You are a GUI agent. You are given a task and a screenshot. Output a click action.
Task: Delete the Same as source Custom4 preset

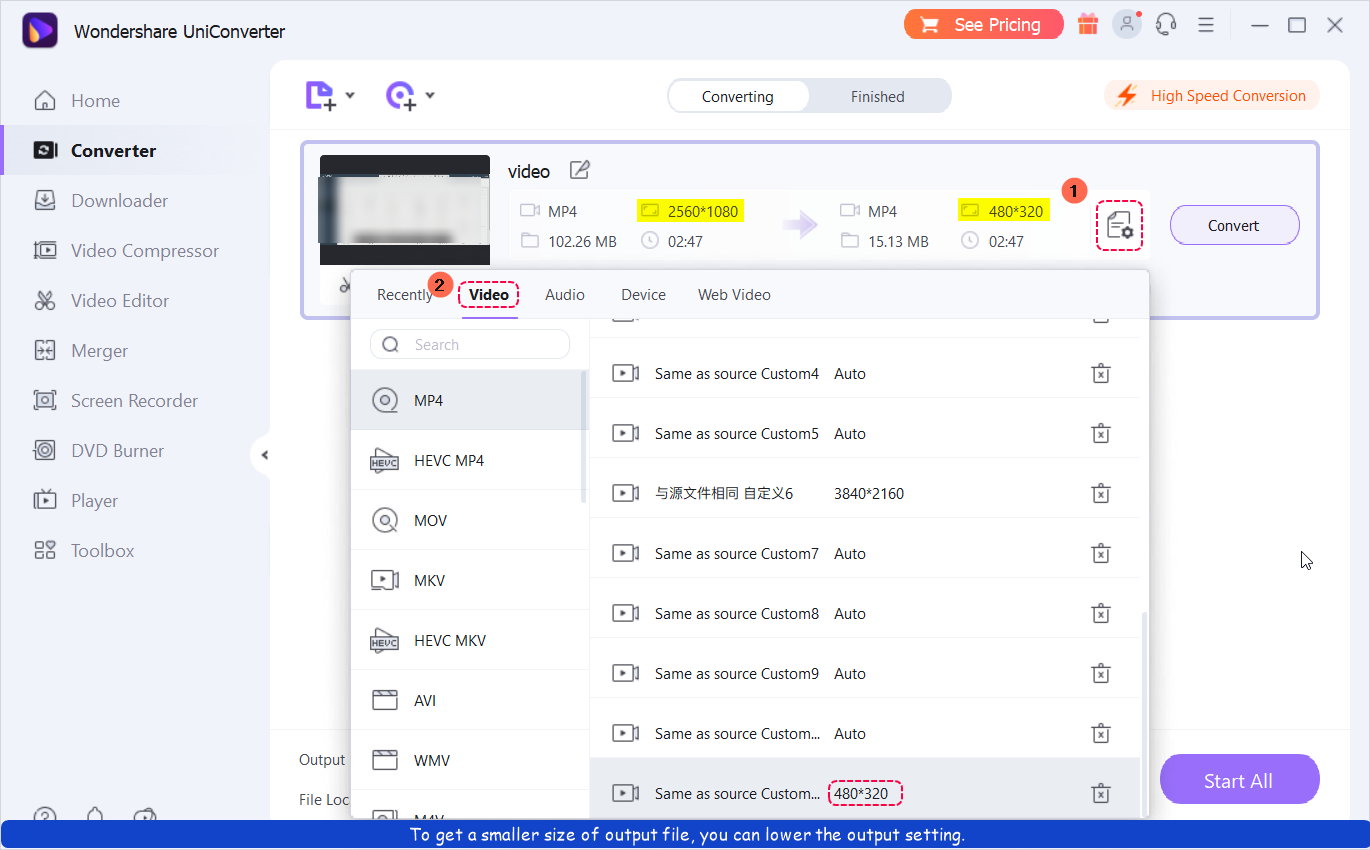[x=1100, y=374]
